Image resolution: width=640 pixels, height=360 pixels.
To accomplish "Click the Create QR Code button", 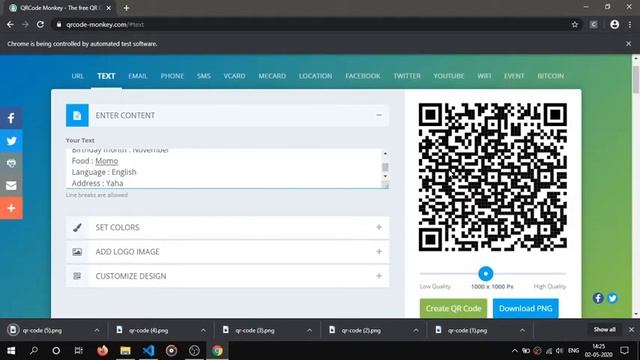I will 453,309.
